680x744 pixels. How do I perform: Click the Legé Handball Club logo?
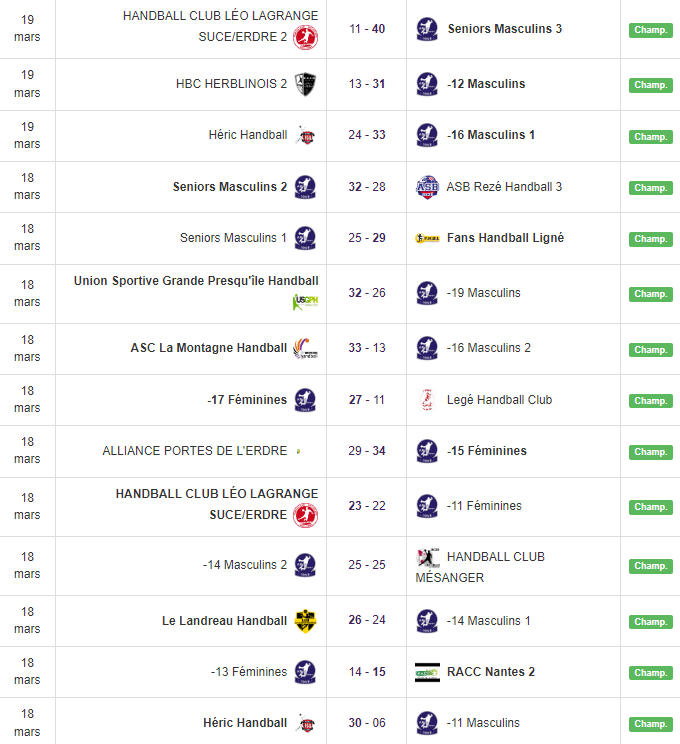(427, 400)
